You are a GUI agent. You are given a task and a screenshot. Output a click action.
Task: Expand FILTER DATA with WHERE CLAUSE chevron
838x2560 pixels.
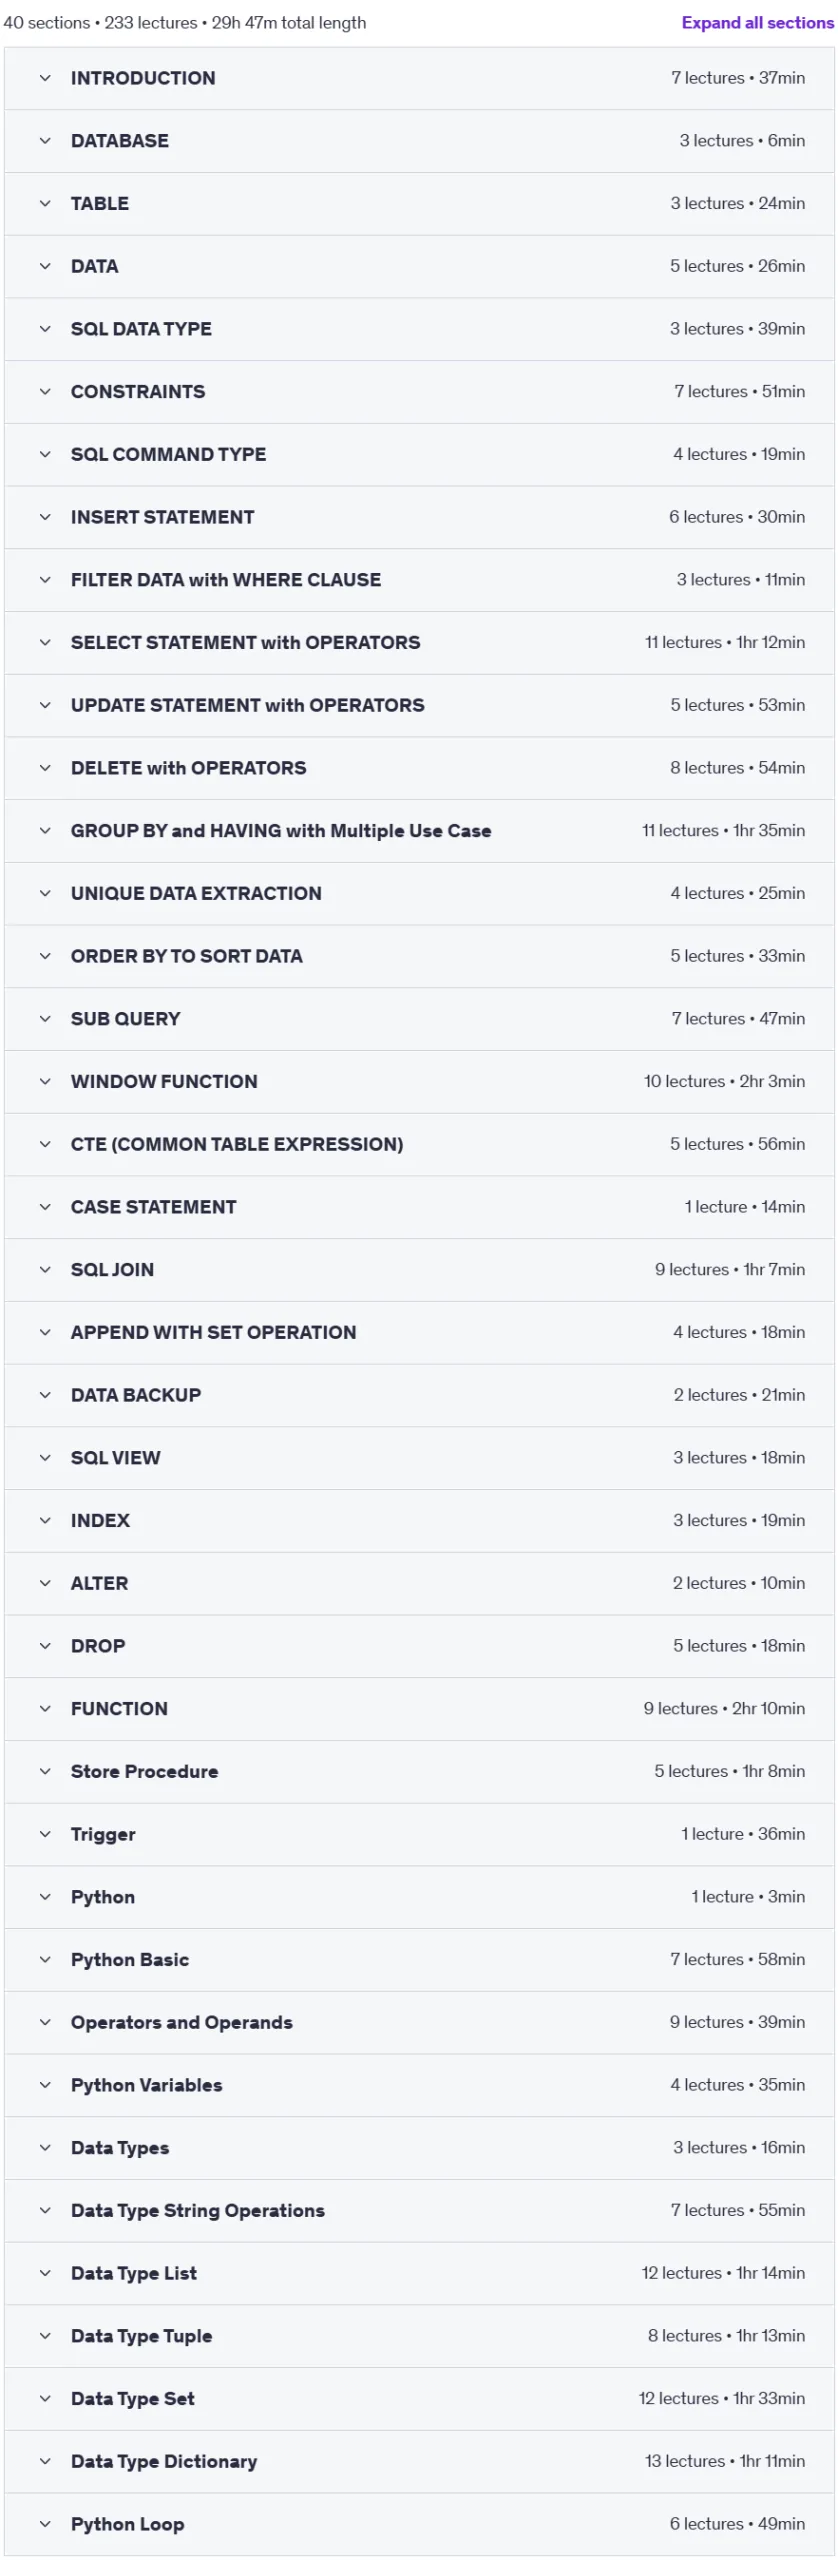[45, 580]
